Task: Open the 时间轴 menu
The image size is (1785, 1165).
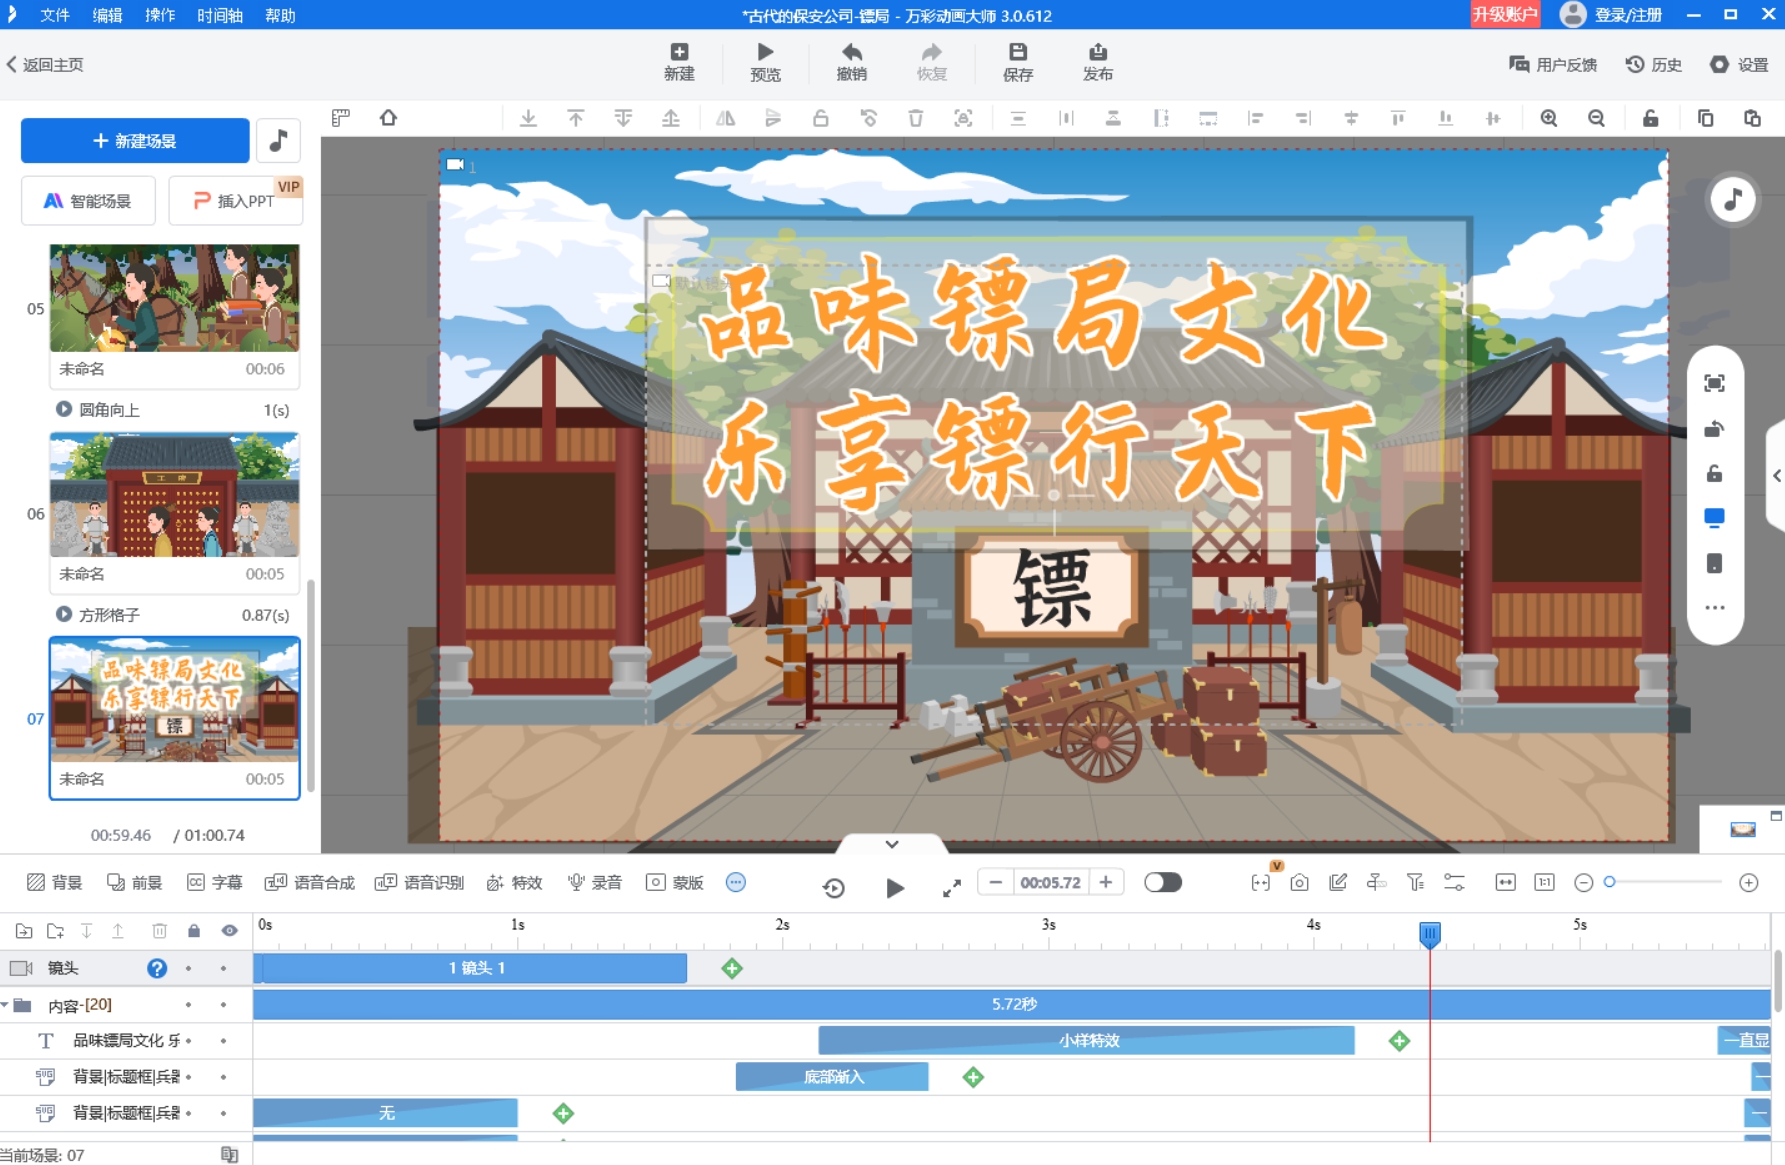Action: click(220, 15)
